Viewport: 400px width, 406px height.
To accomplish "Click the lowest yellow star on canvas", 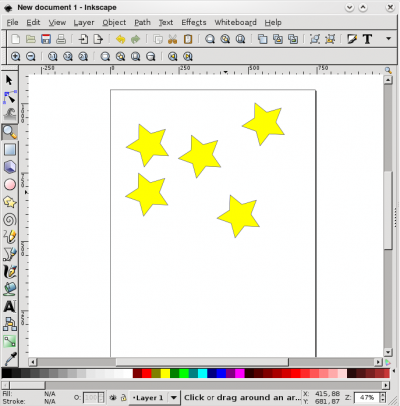I will [x=239, y=216].
